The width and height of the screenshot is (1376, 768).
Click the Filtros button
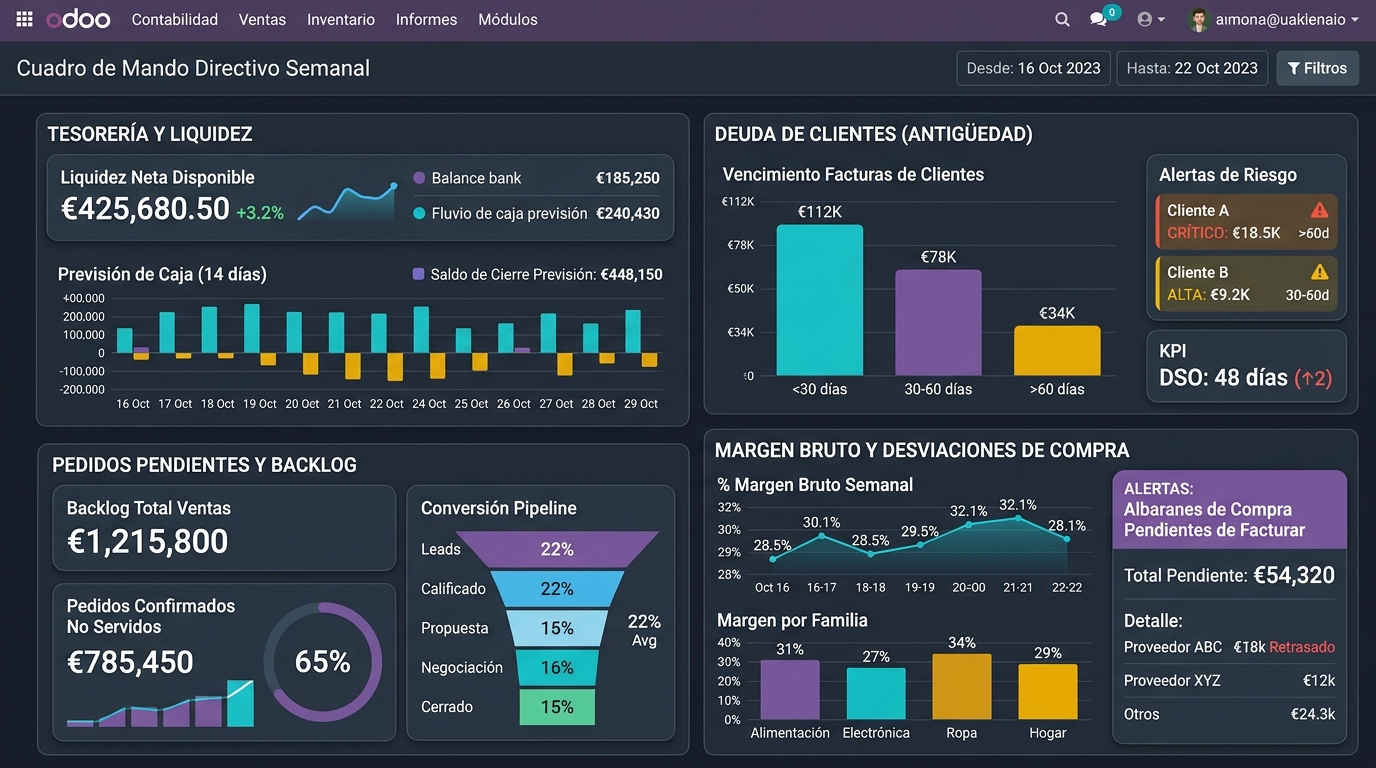[x=1317, y=68]
